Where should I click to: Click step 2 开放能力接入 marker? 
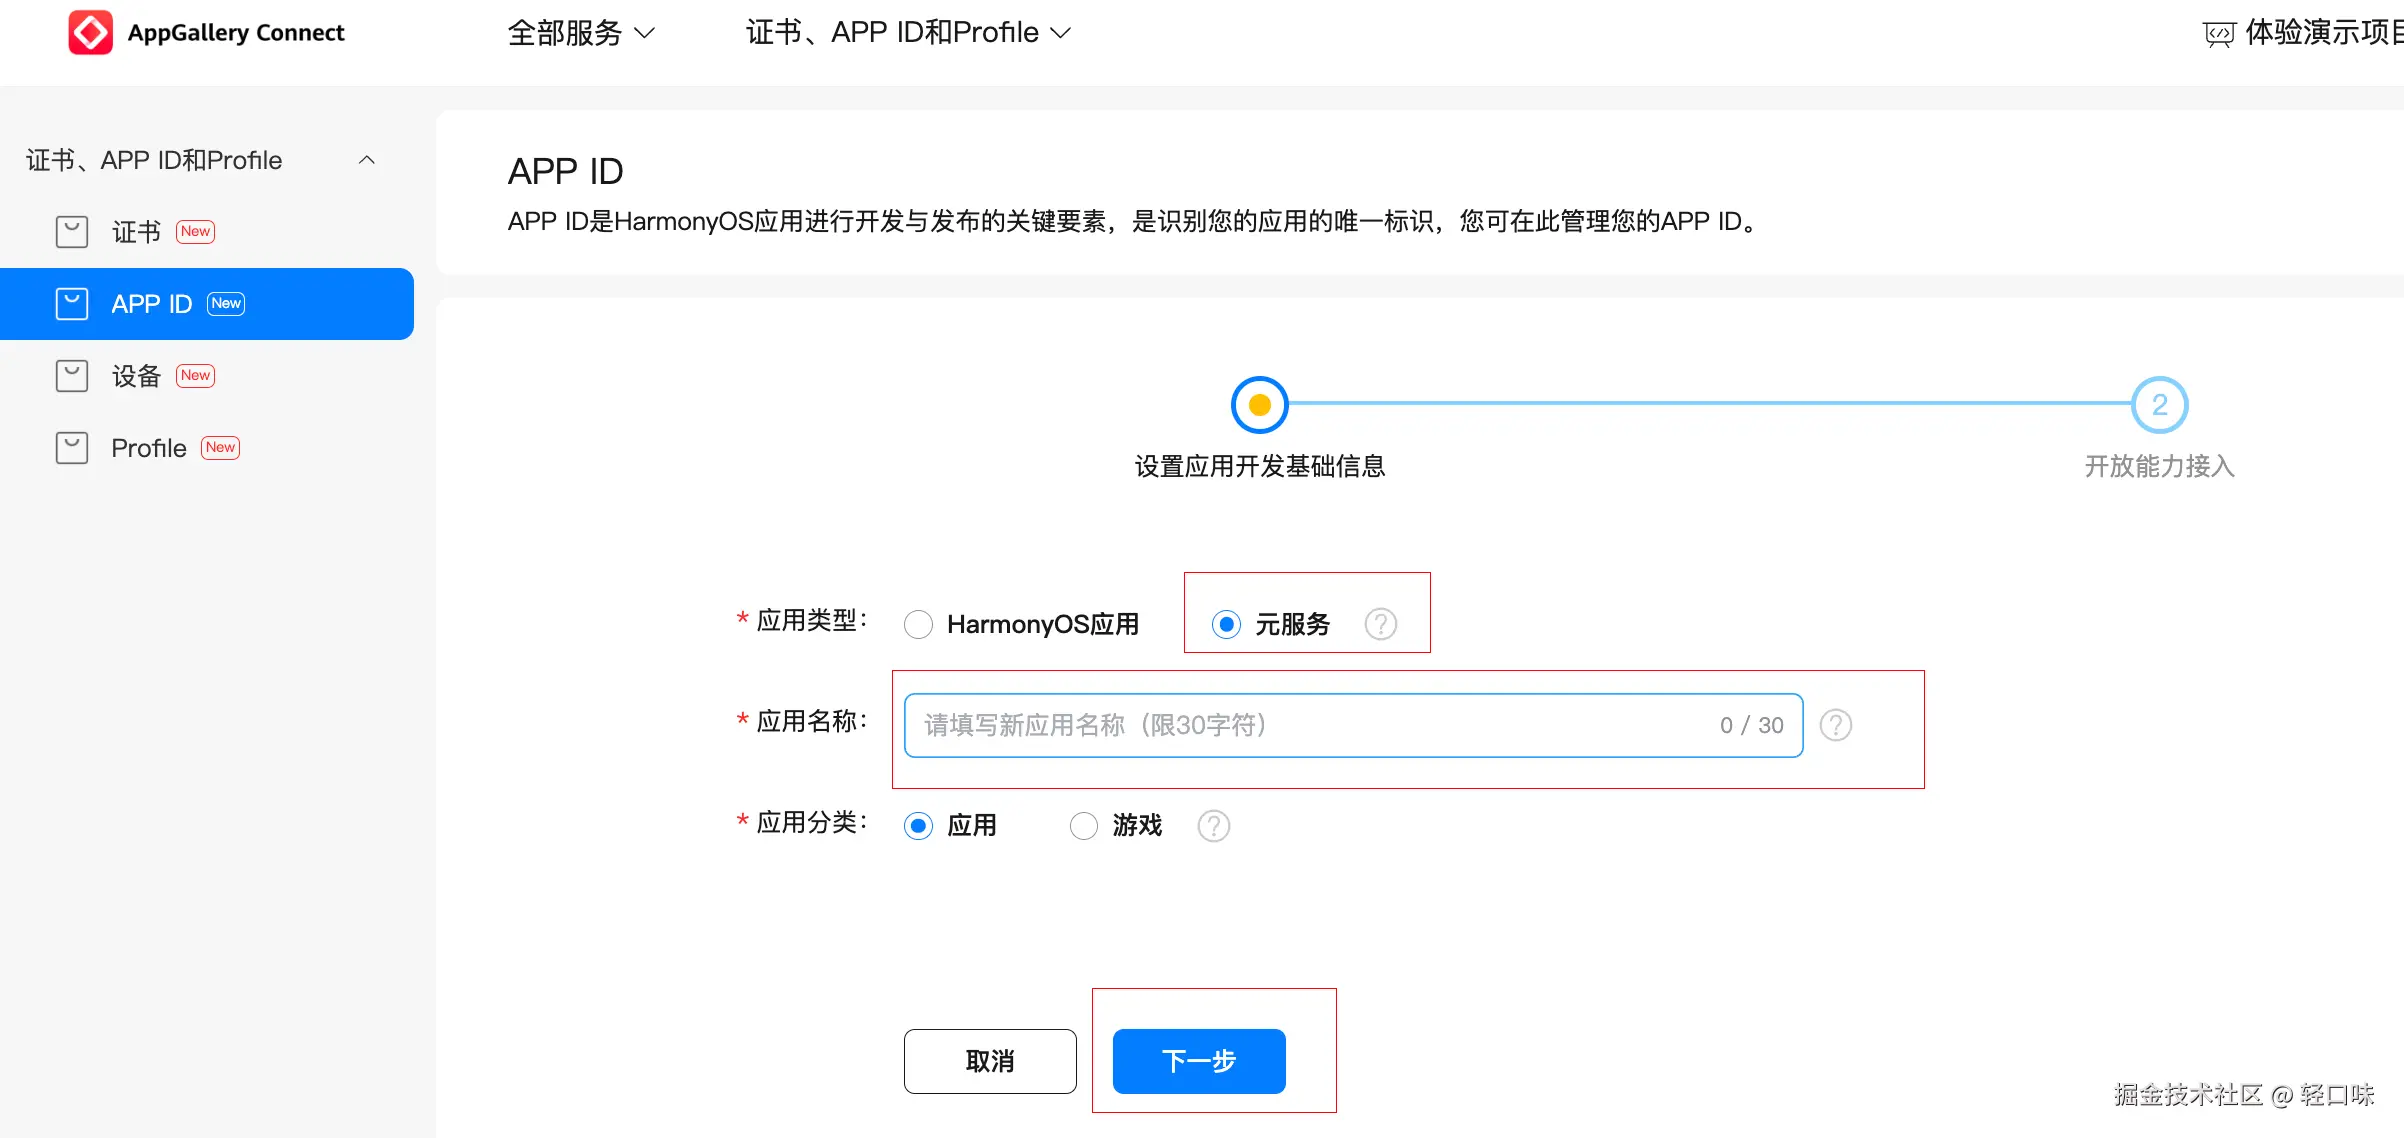click(2159, 405)
